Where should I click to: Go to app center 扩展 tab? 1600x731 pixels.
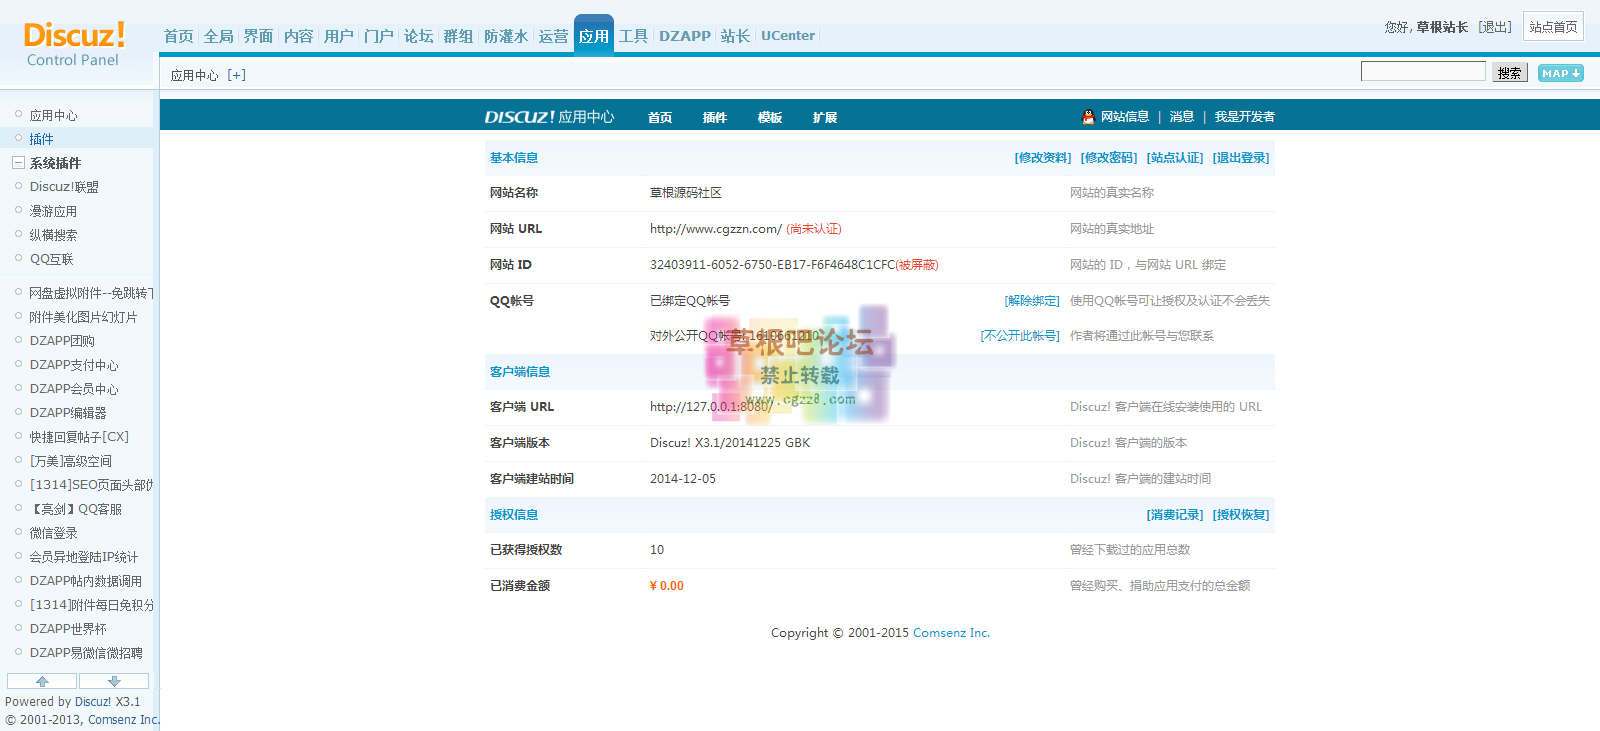point(825,117)
